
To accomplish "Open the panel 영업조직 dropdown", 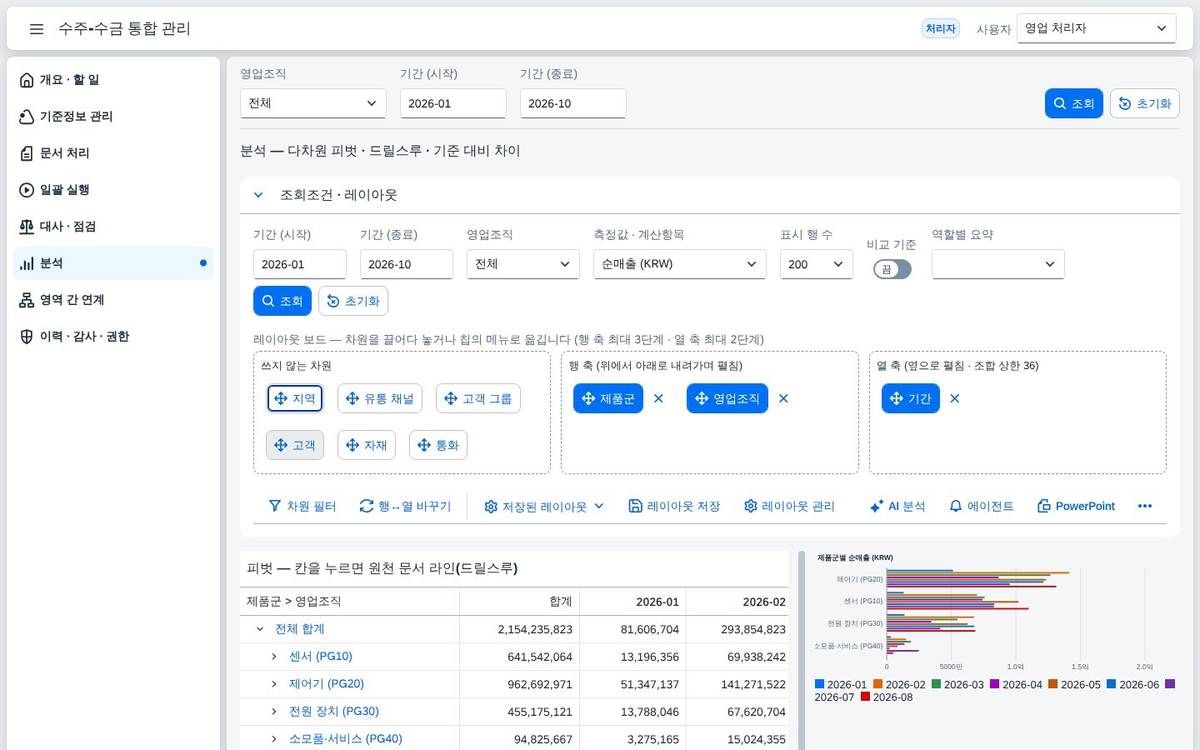I will point(523,264).
